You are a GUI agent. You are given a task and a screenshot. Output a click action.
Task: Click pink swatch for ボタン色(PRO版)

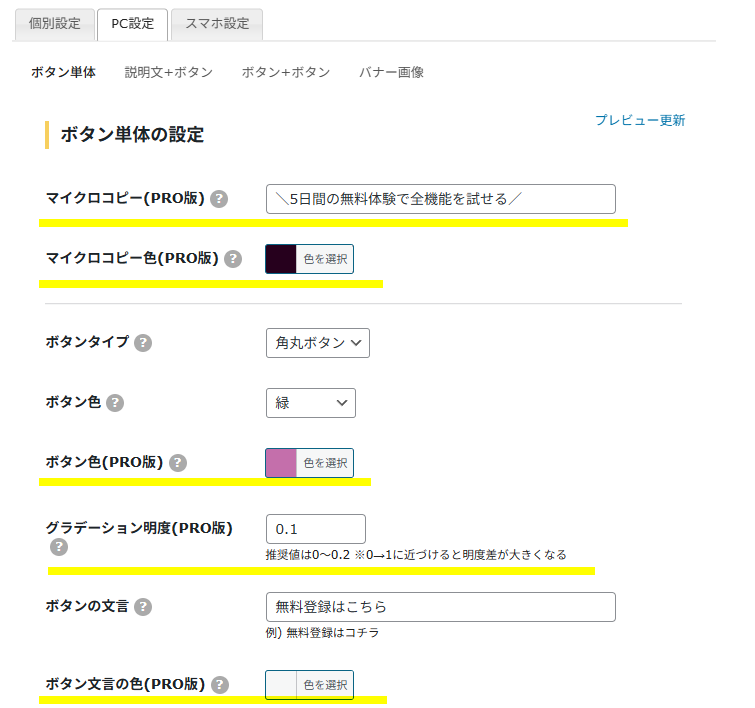pyautogui.click(x=281, y=463)
